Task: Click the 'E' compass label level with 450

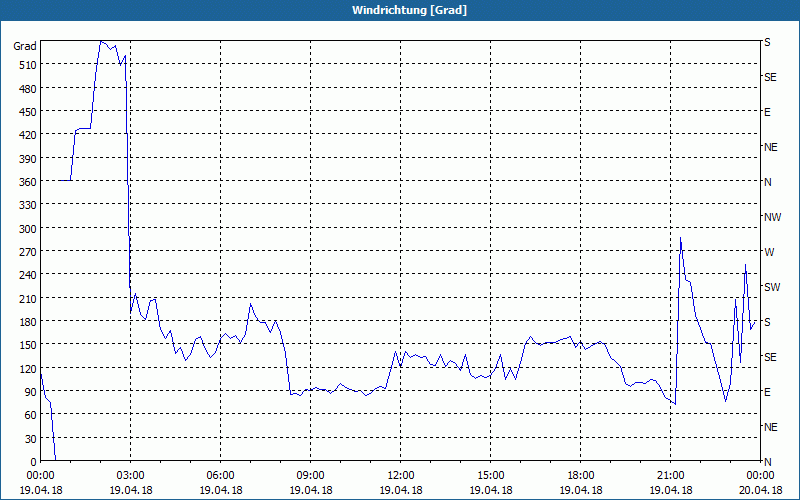Action: click(x=767, y=112)
